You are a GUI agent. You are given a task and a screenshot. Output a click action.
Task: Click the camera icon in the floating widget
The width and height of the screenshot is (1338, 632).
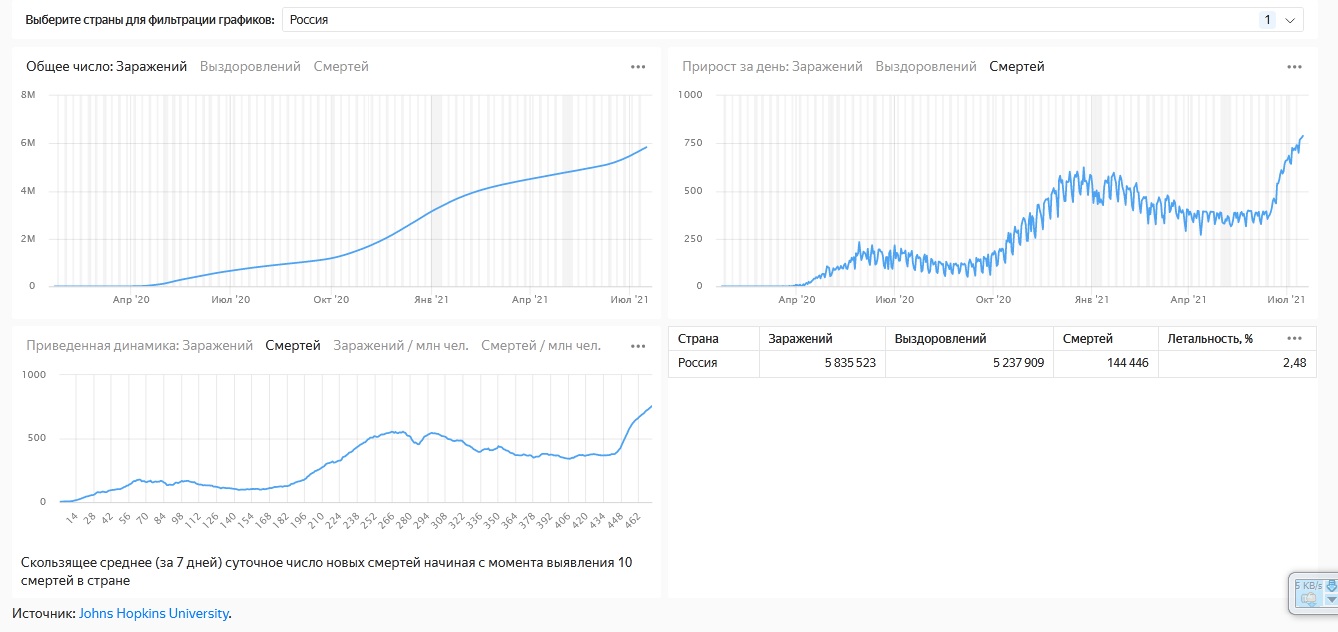(x=1307, y=599)
